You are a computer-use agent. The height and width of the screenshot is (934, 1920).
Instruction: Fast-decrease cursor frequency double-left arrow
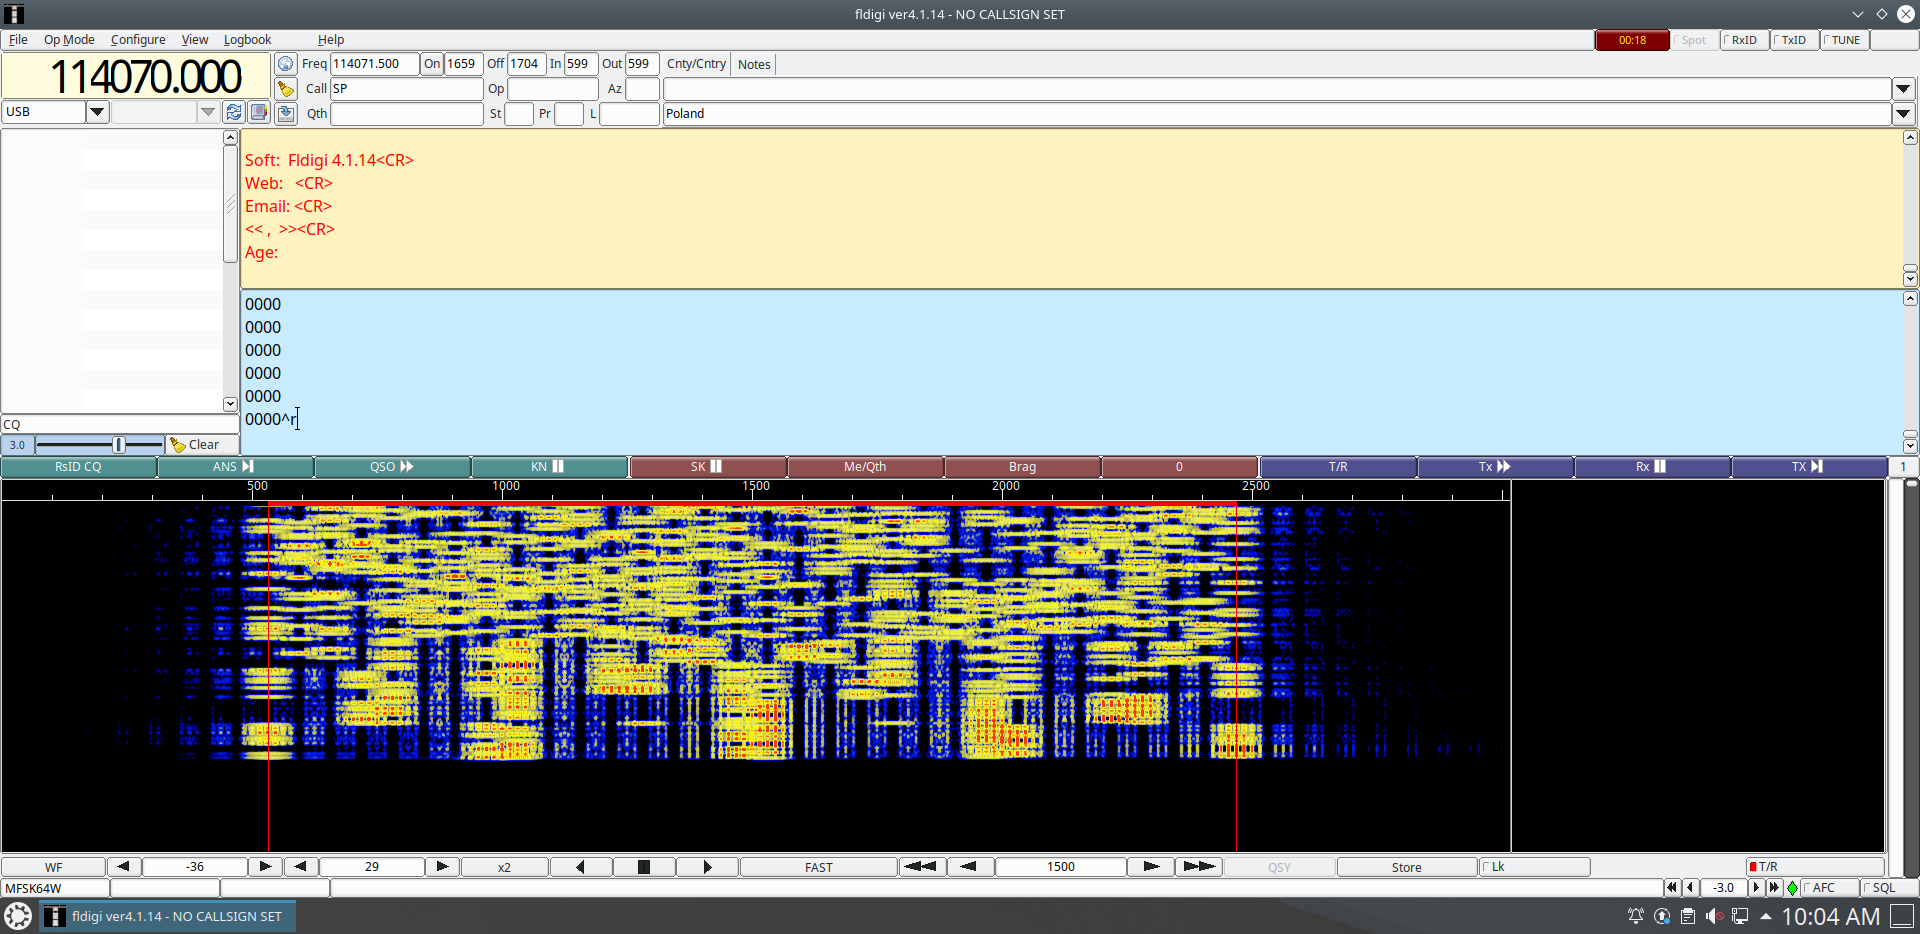coord(920,867)
